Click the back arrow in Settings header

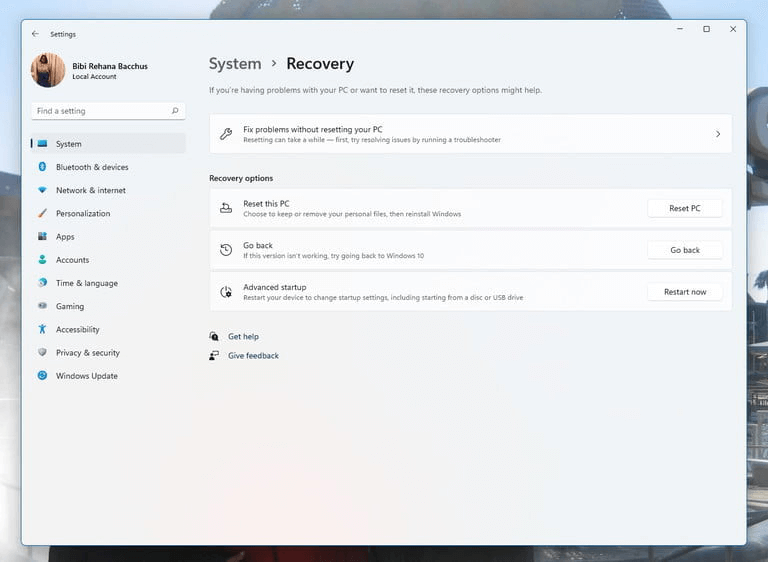click(x=35, y=34)
